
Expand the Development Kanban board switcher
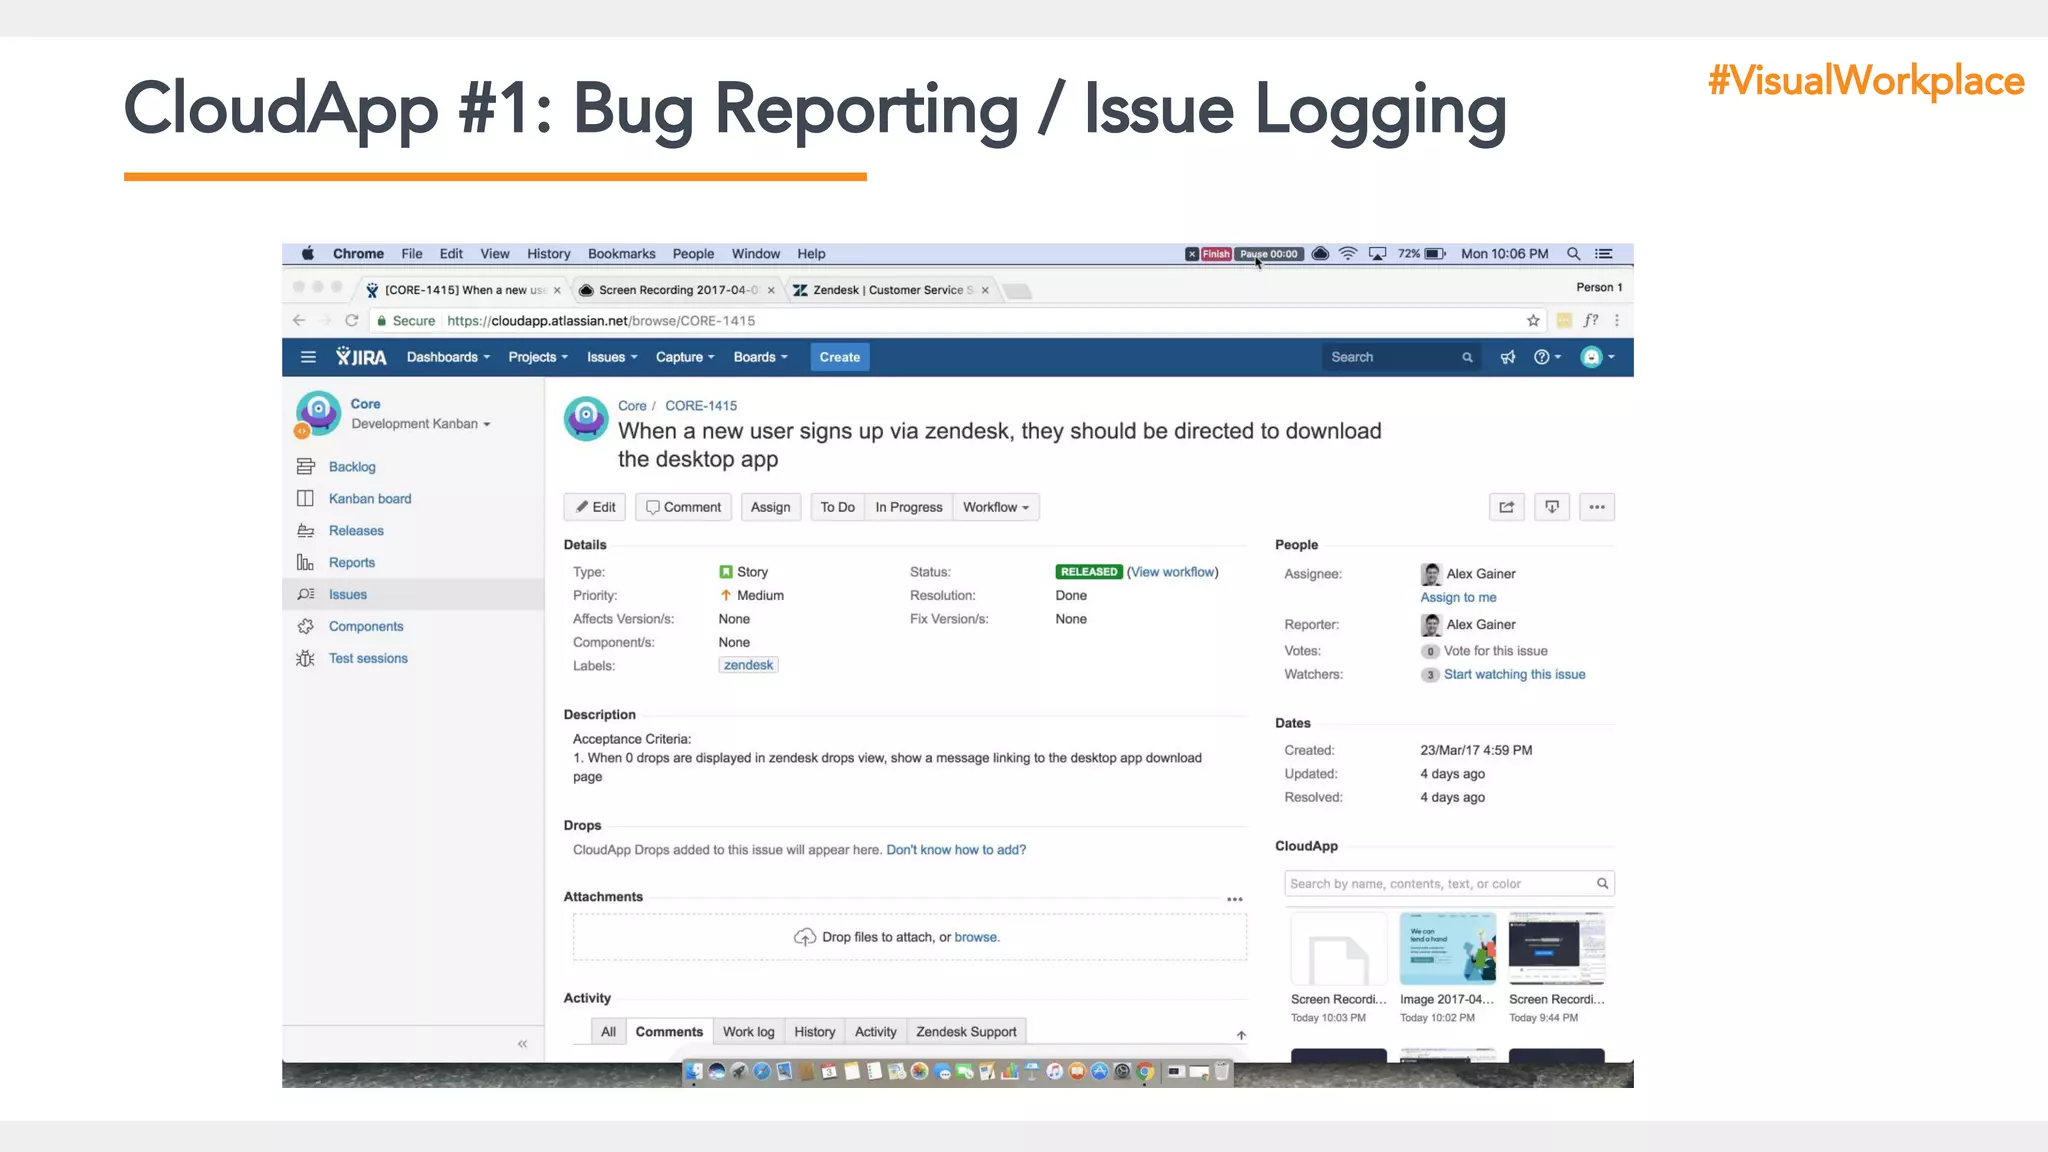(x=421, y=424)
